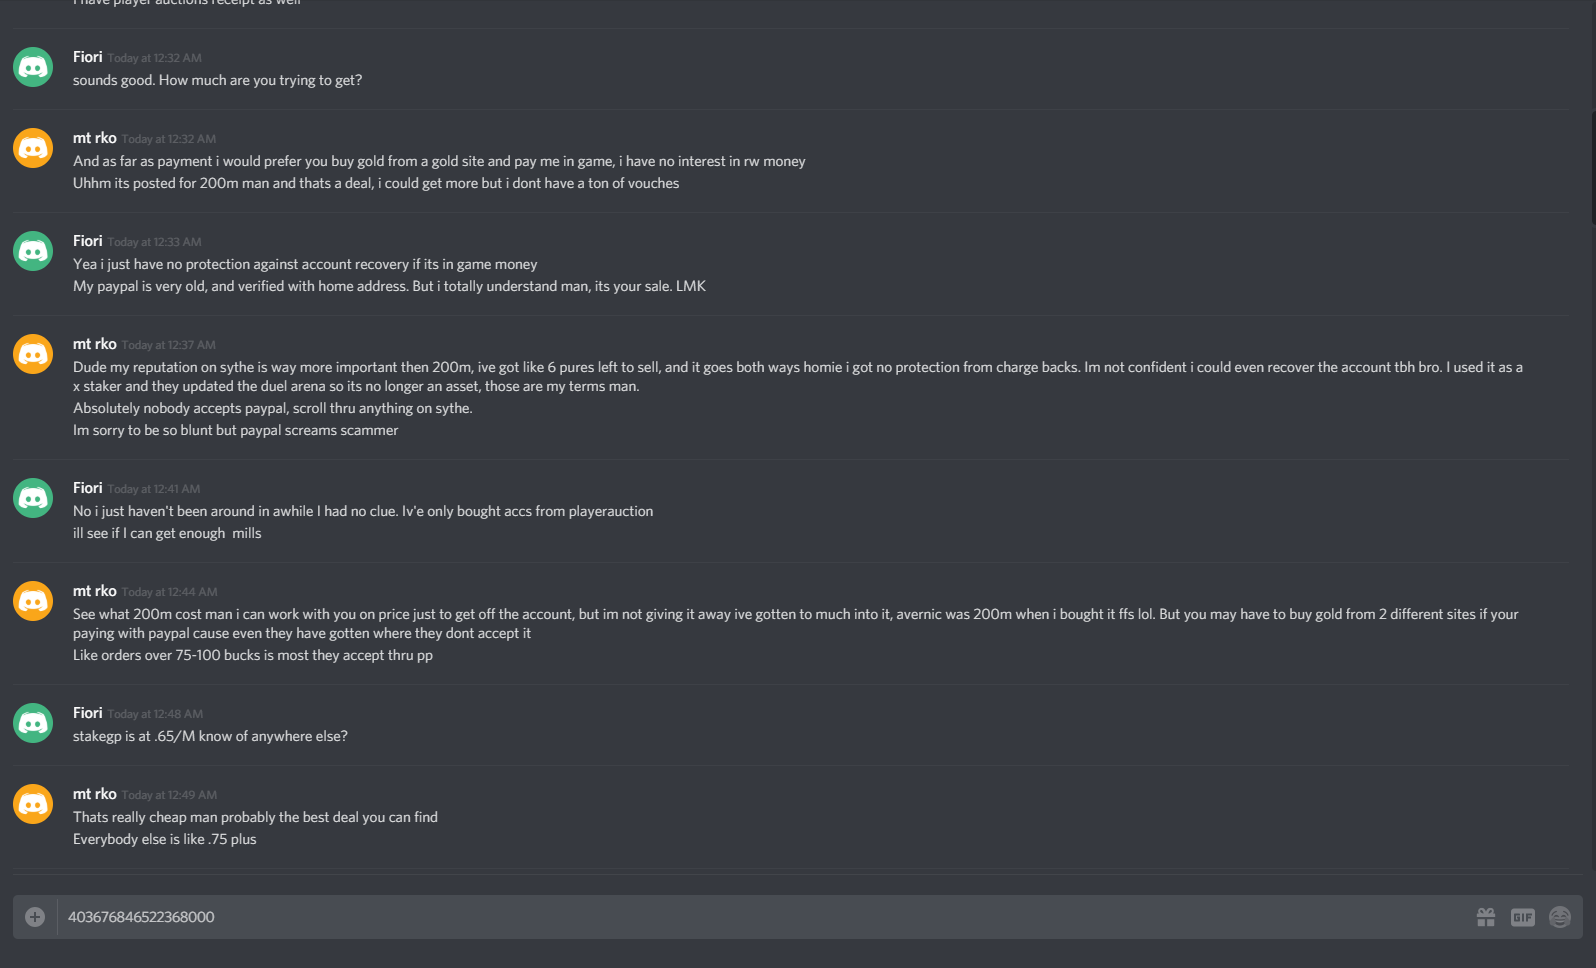Viewport: 1596px width, 968px height.
Task: Click mt rko's avatar at 12:49 AM
Action: (x=33, y=804)
